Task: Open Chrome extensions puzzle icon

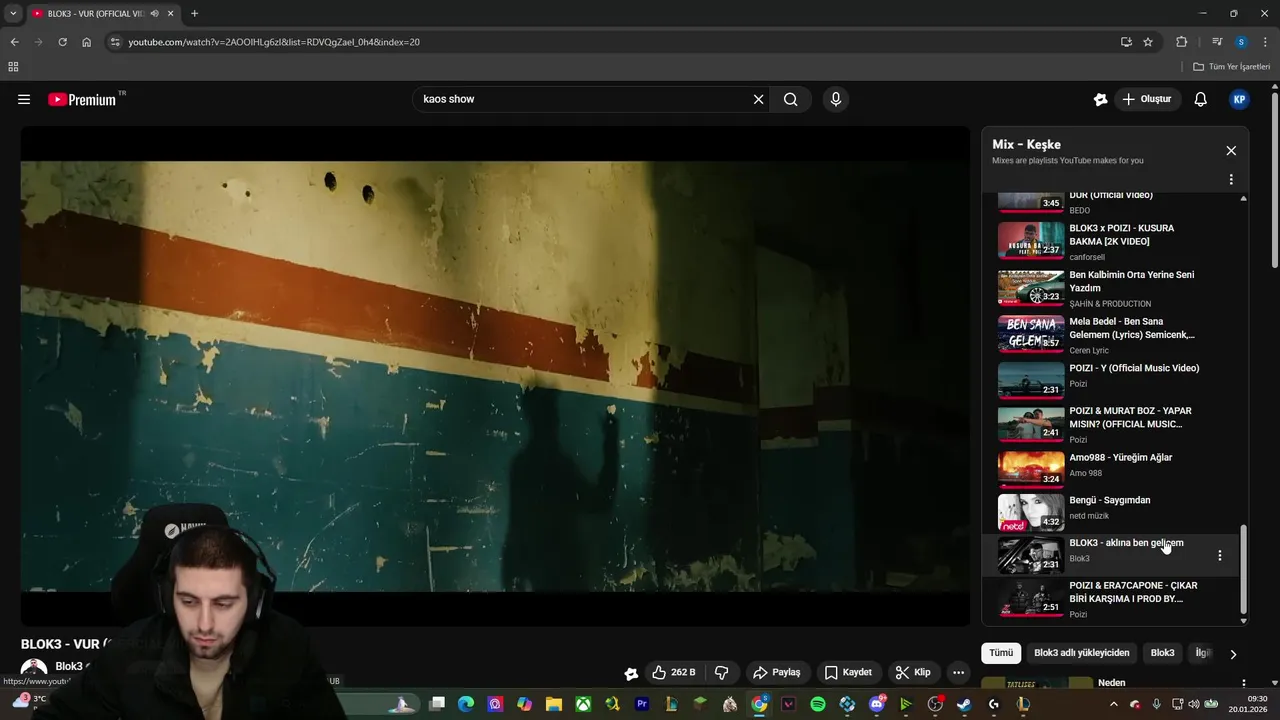Action: (x=1182, y=42)
